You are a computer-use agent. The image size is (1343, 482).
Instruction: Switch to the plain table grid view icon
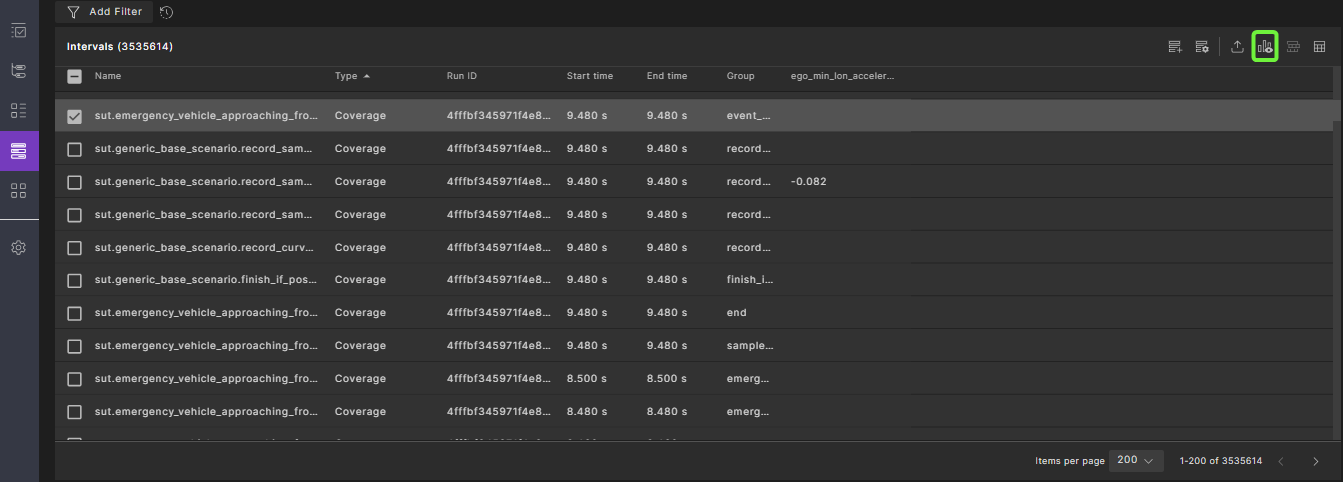1319,46
